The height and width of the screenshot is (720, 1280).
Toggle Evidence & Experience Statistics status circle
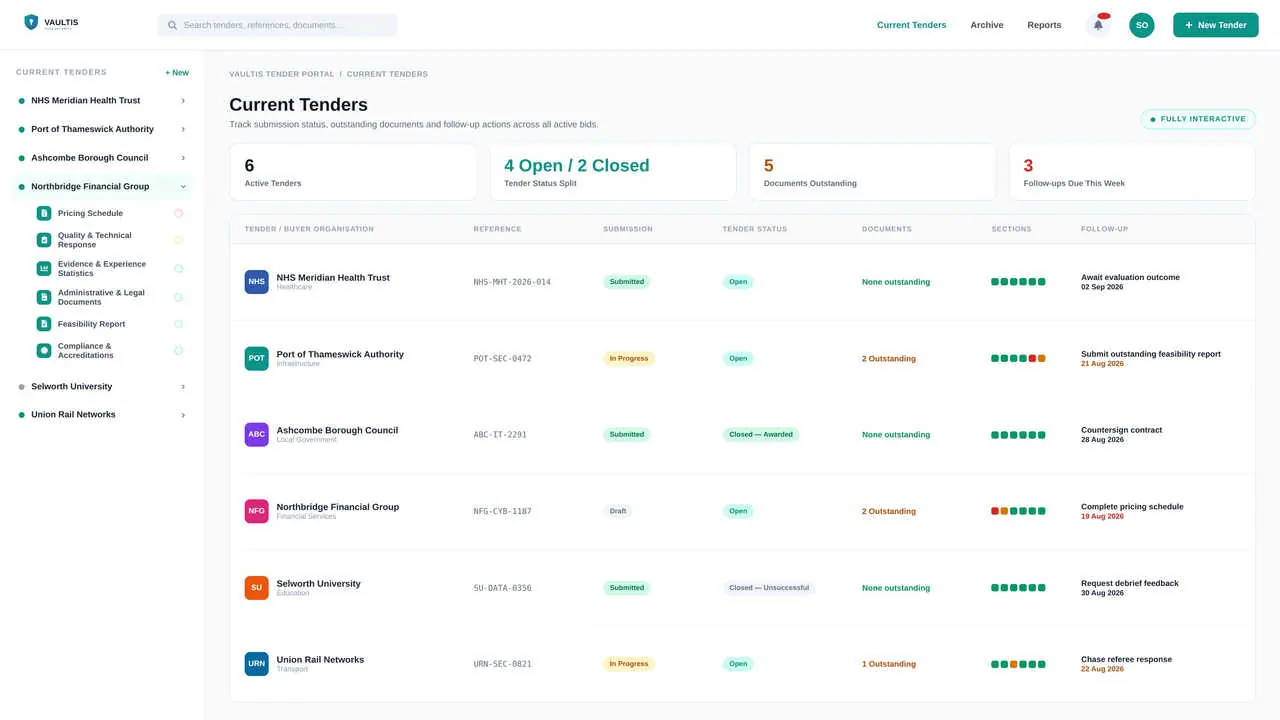point(179,268)
